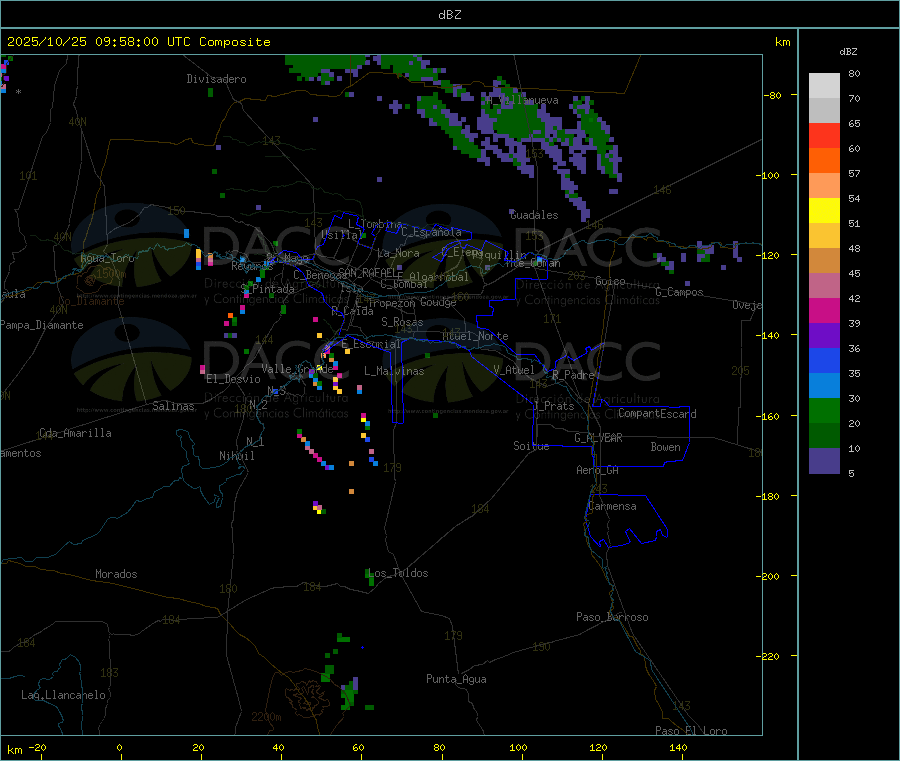The height and width of the screenshot is (761, 900).
Task: Click the SAN_RAFAEL city label
Action: pyautogui.click(x=367, y=273)
